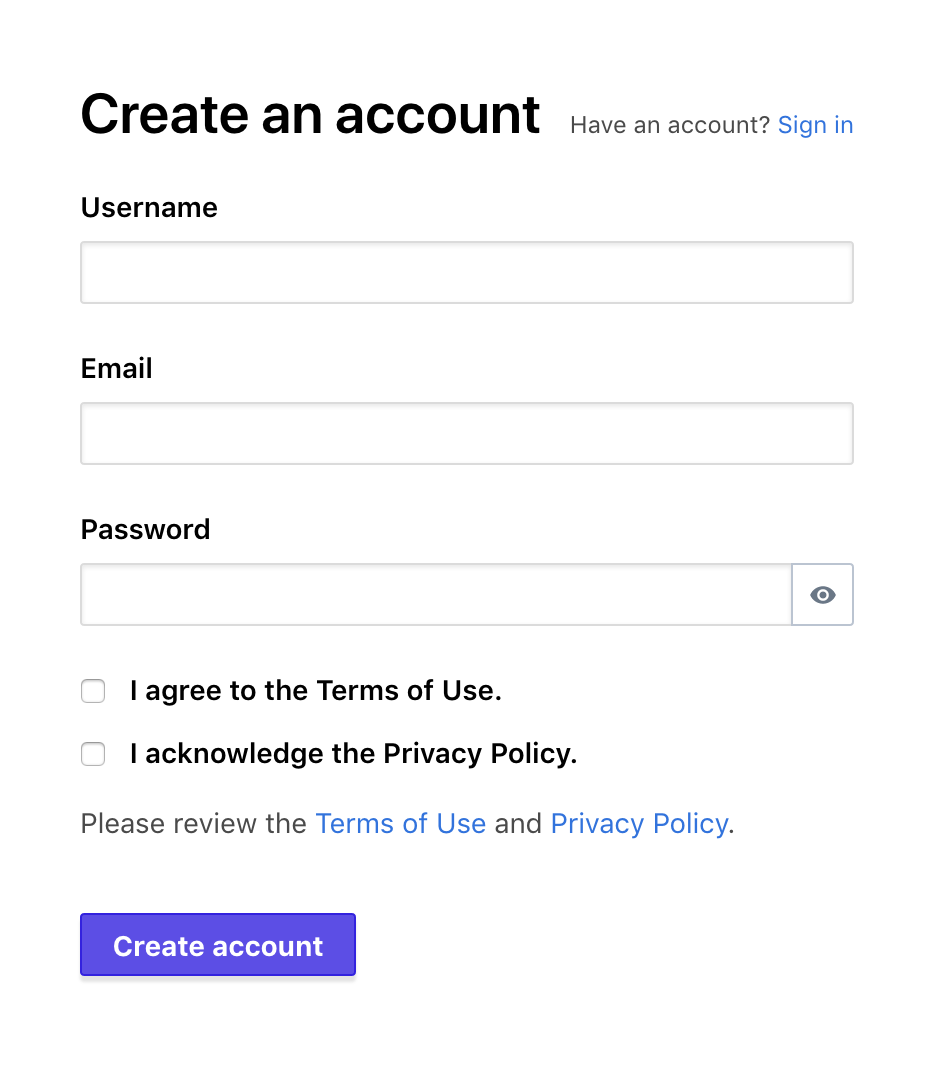Follow the Sign in link
The image size is (934, 1084).
pos(815,125)
